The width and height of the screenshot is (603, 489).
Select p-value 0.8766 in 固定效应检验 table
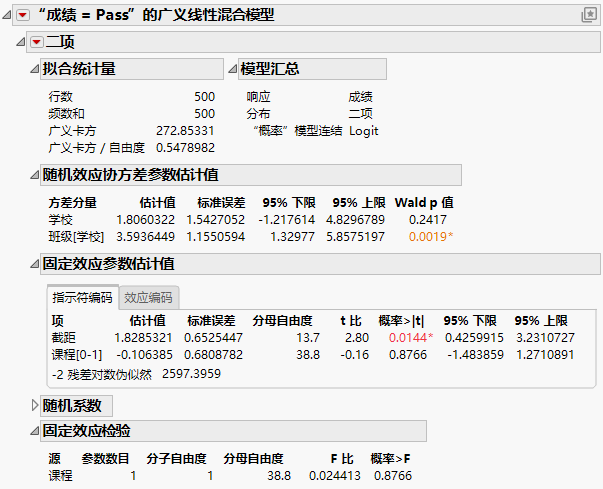click(393, 476)
